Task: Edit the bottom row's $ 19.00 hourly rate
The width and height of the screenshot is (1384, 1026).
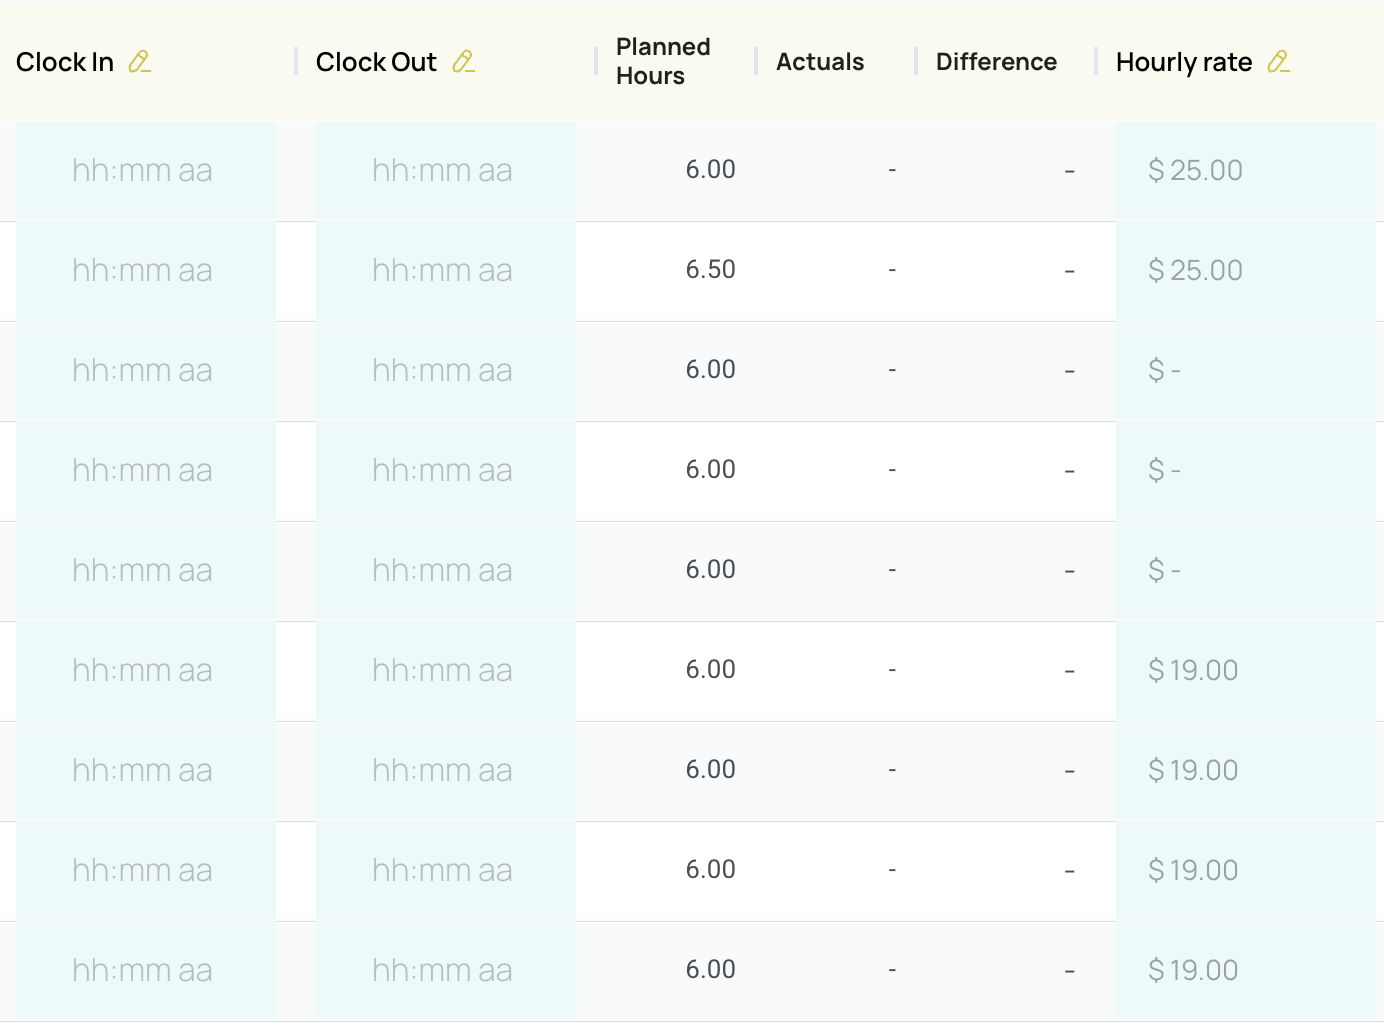Action: click(x=1246, y=971)
